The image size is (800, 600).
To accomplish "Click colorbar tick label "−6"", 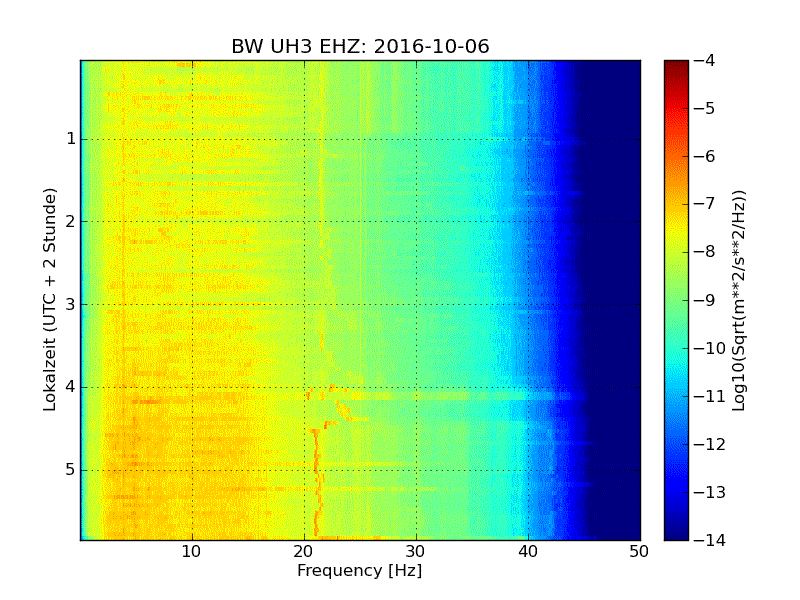I will (705, 156).
